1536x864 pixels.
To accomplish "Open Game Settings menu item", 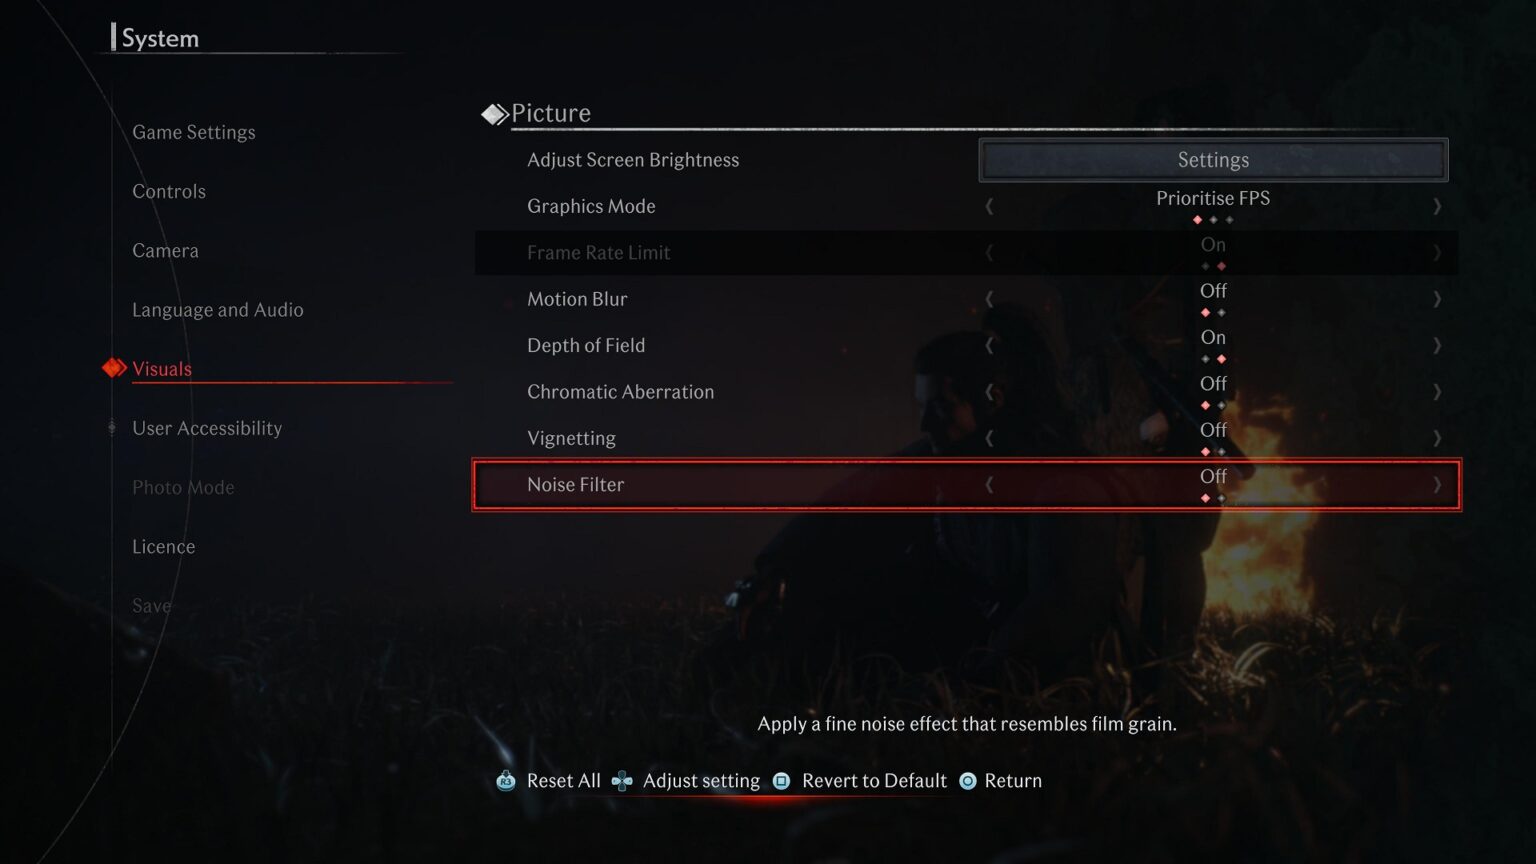I will (194, 132).
